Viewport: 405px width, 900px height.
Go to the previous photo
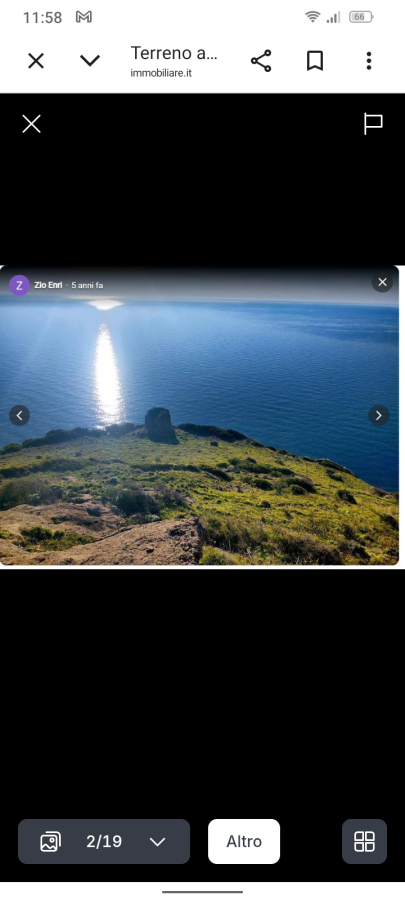[x=20, y=416]
